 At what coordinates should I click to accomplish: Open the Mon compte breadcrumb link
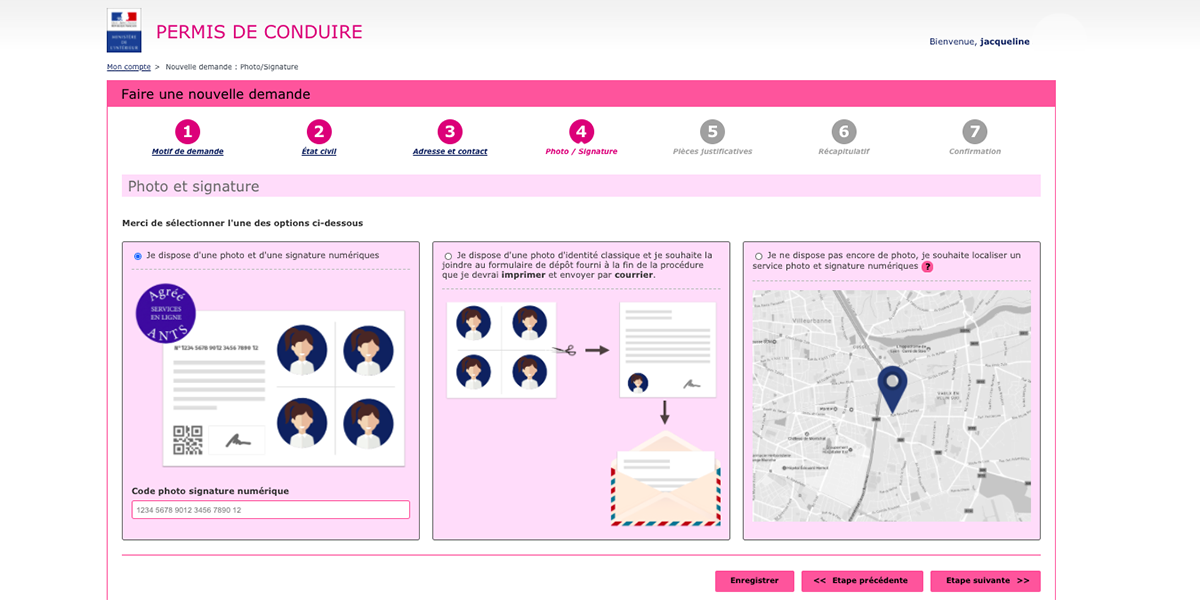click(x=128, y=66)
